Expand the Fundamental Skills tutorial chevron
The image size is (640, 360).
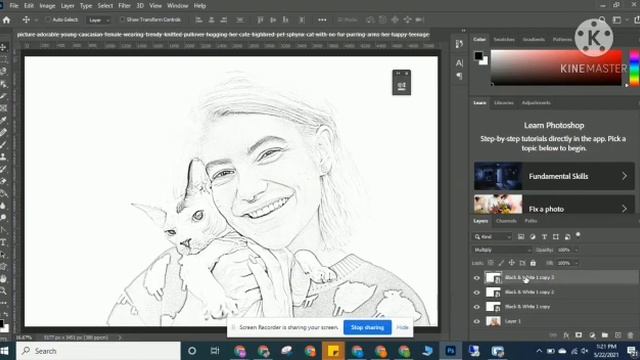click(x=624, y=176)
